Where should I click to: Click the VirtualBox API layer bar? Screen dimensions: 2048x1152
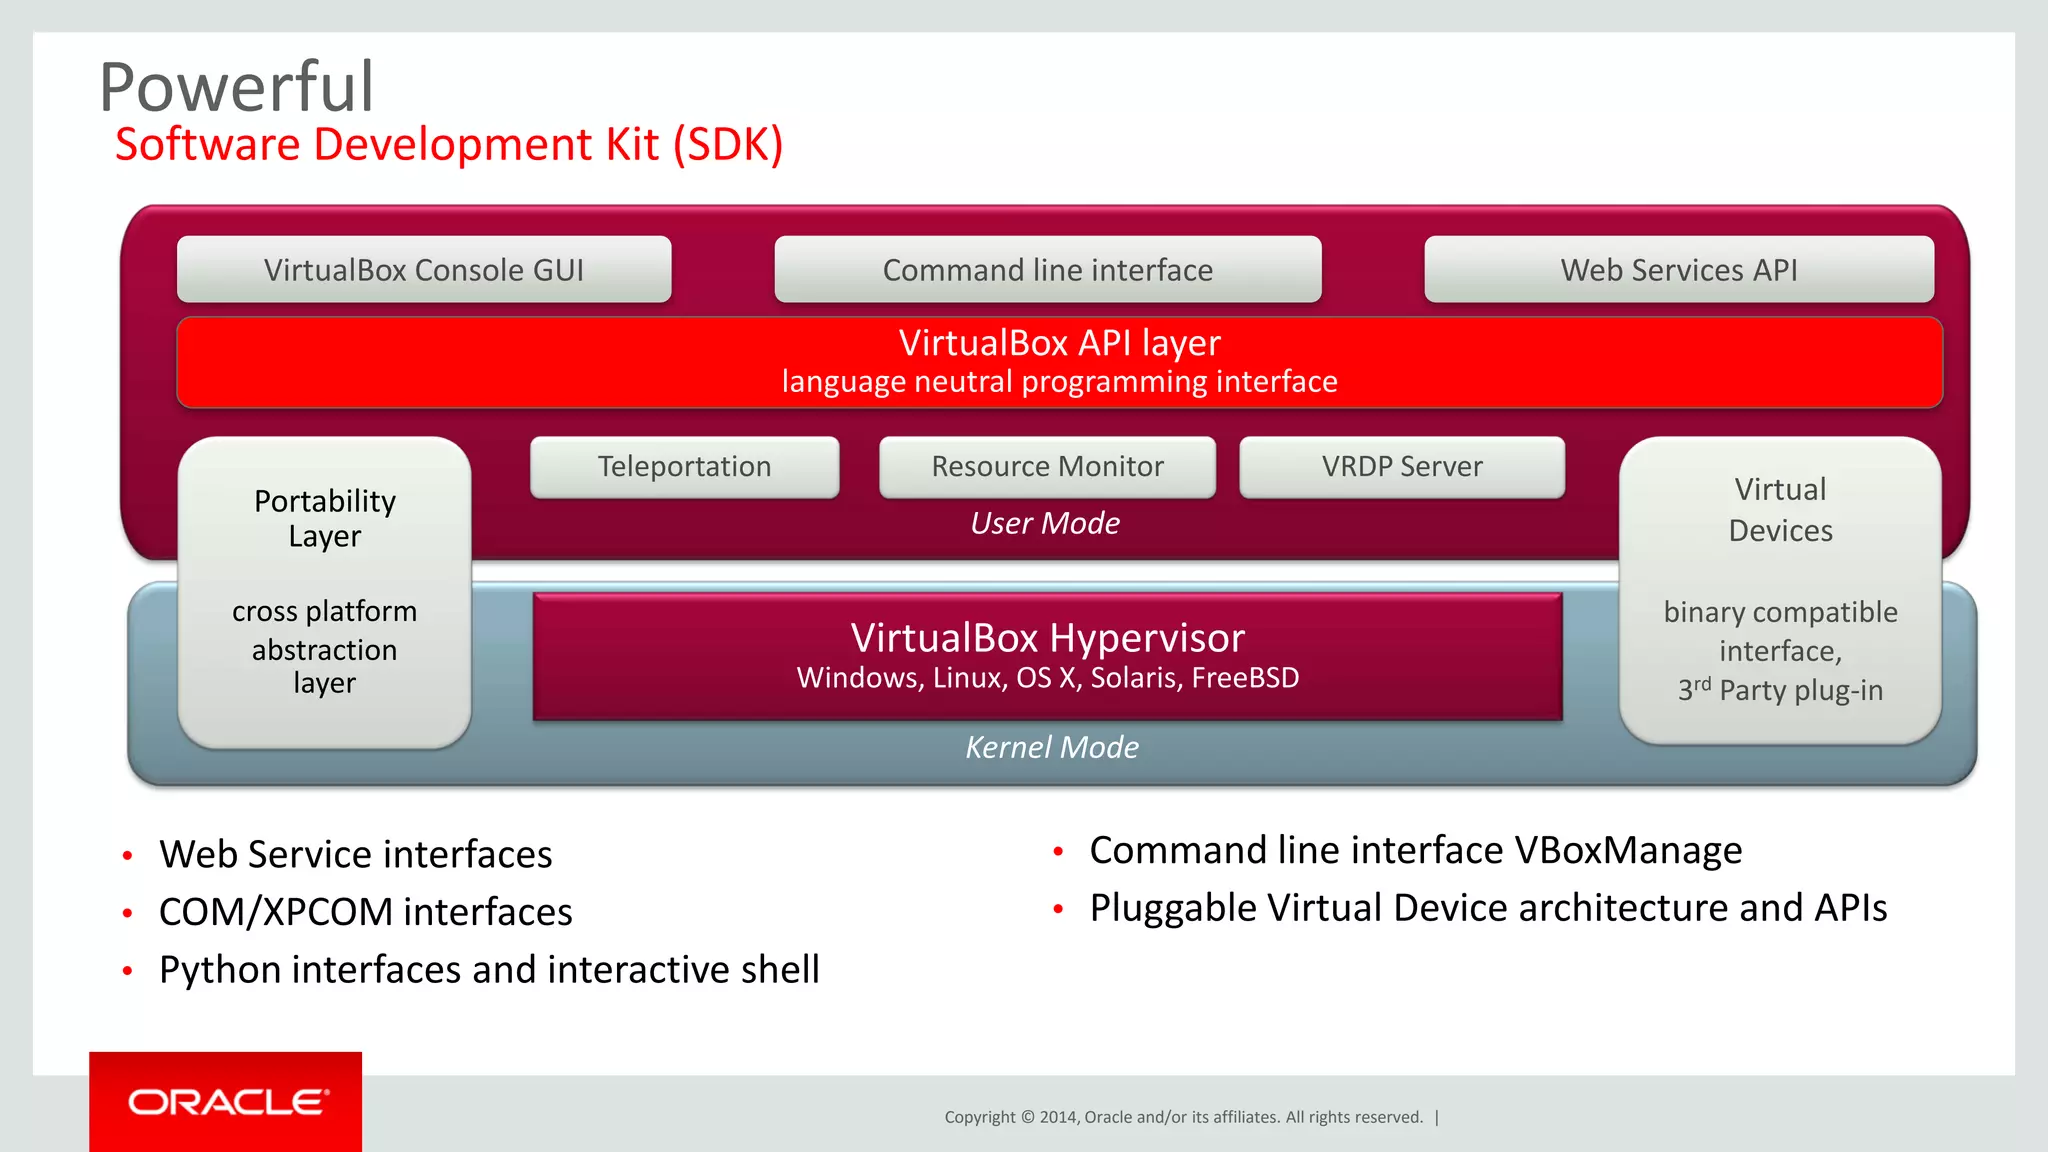[x=1059, y=361]
